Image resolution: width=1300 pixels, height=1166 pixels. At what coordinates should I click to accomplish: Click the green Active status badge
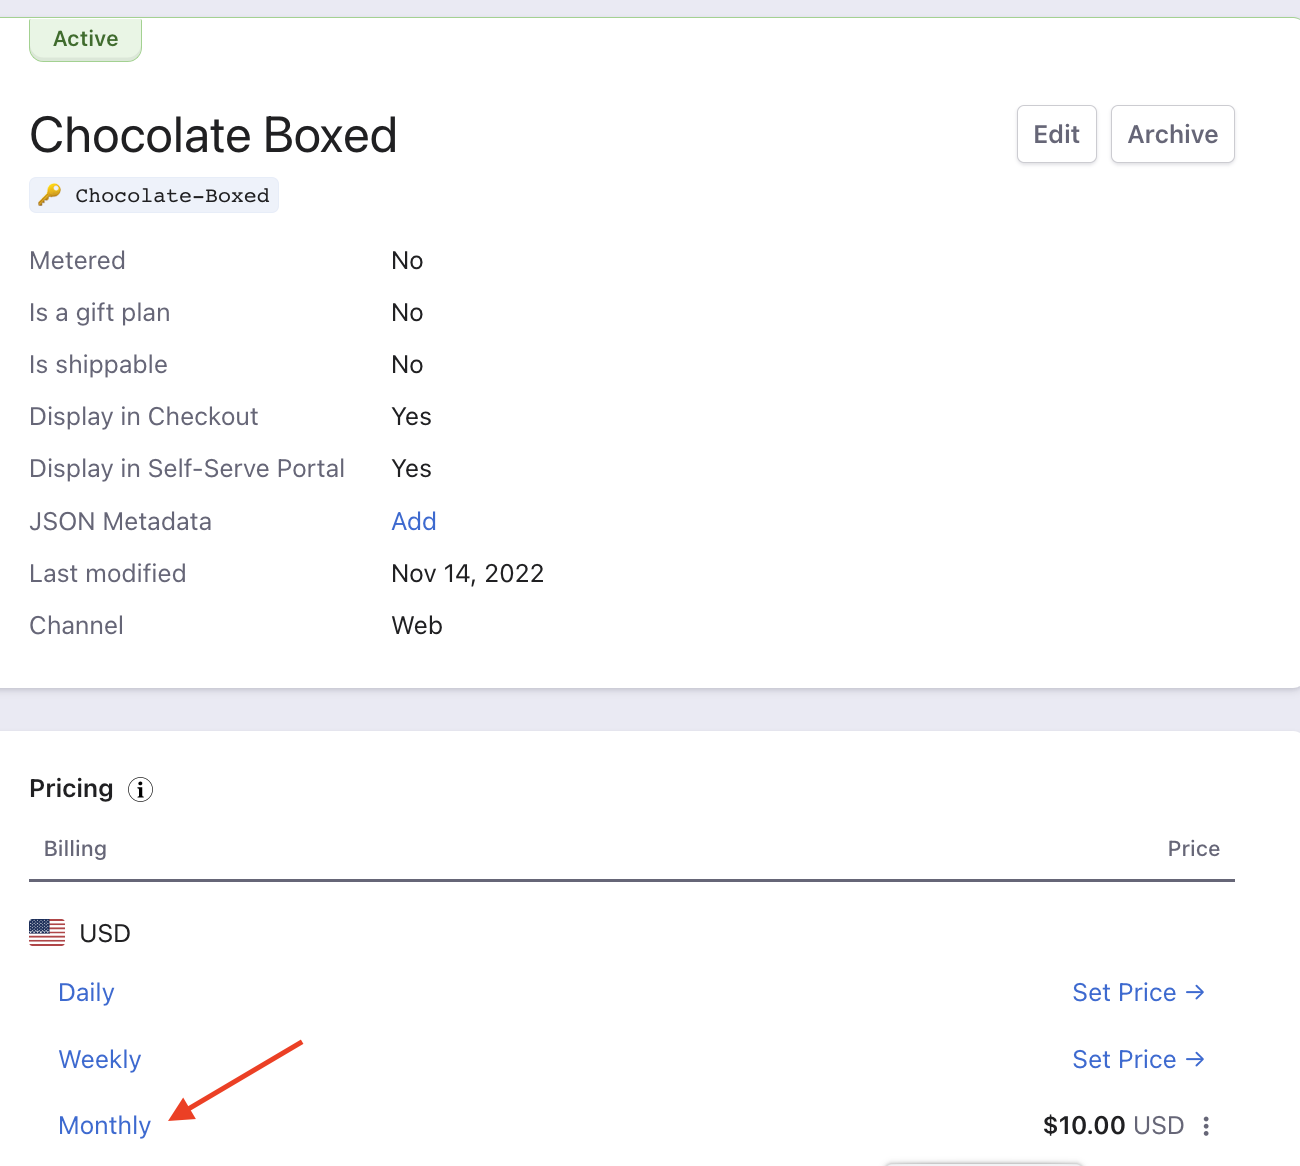(86, 39)
